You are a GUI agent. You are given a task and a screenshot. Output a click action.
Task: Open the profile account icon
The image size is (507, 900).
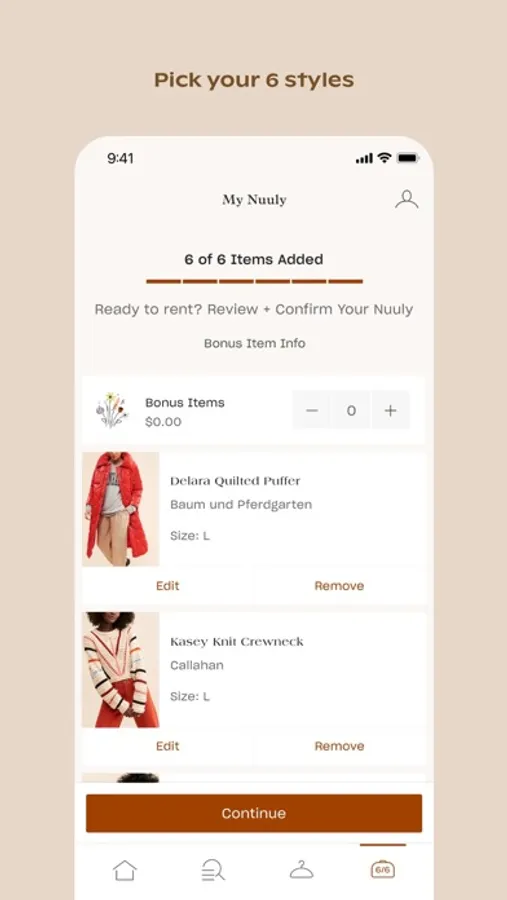[407, 199]
